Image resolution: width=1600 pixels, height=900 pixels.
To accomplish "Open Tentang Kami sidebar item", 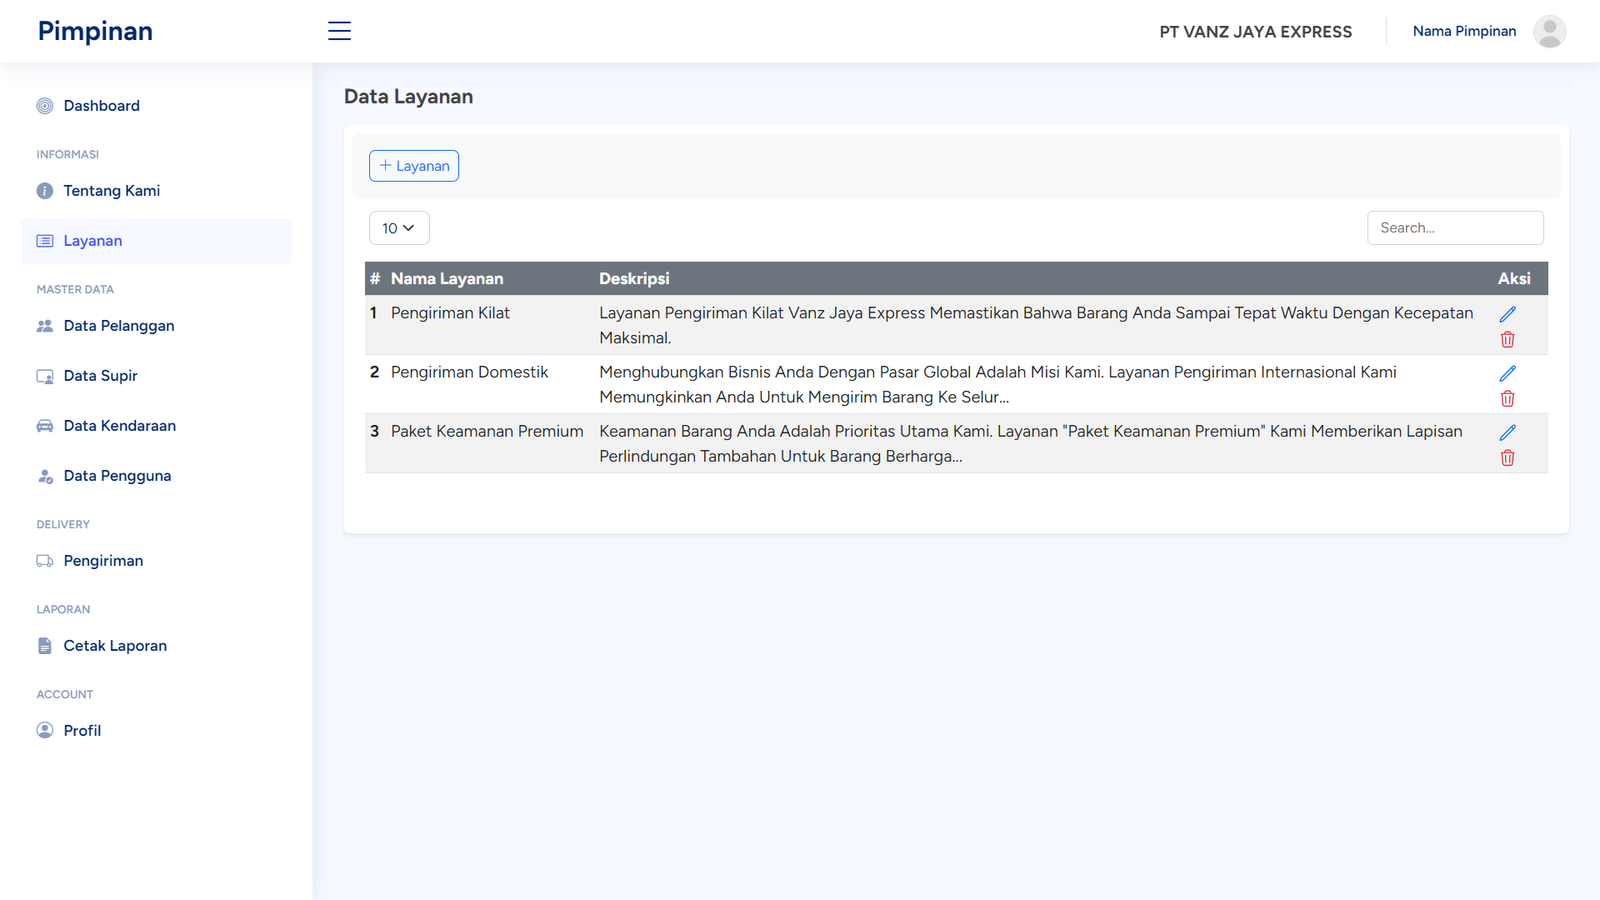I will [x=111, y=191].
